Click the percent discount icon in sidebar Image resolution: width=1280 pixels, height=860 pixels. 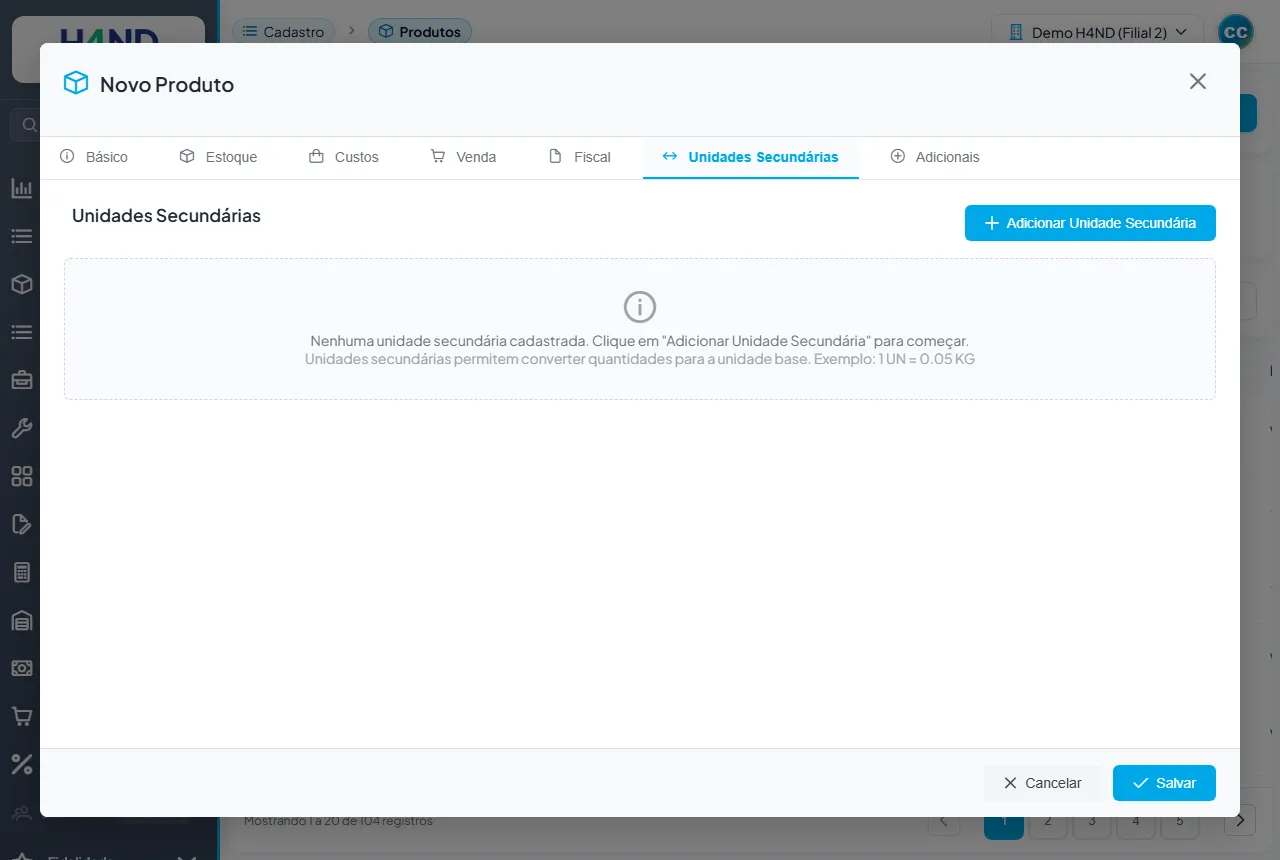pyautogui.click(x=21, y=764)
